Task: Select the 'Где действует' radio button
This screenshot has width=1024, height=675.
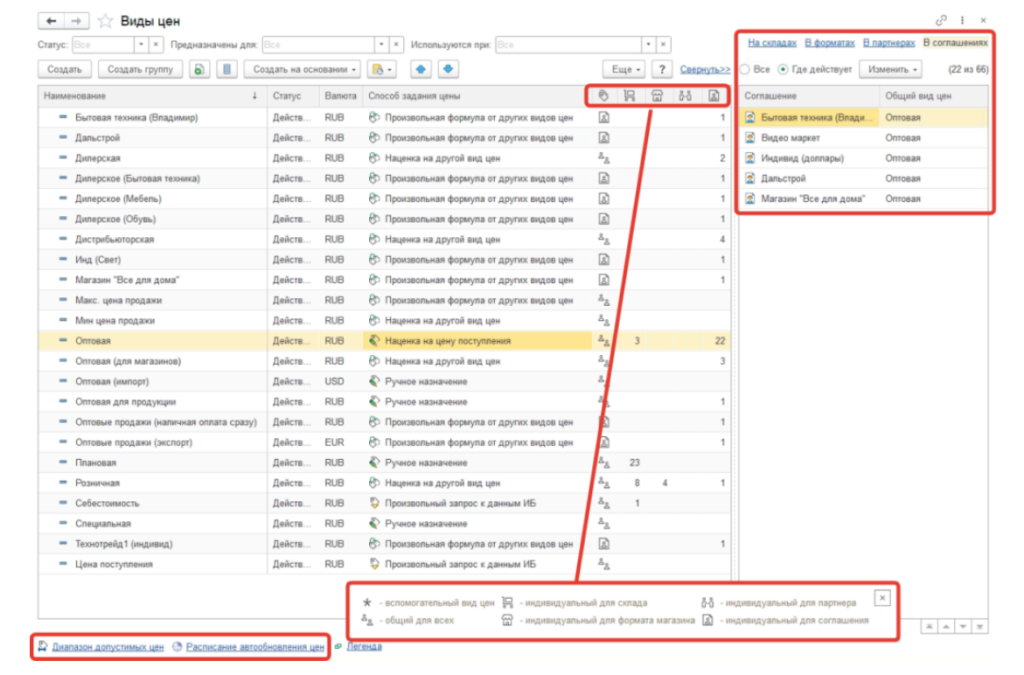Action: (783, 70)
